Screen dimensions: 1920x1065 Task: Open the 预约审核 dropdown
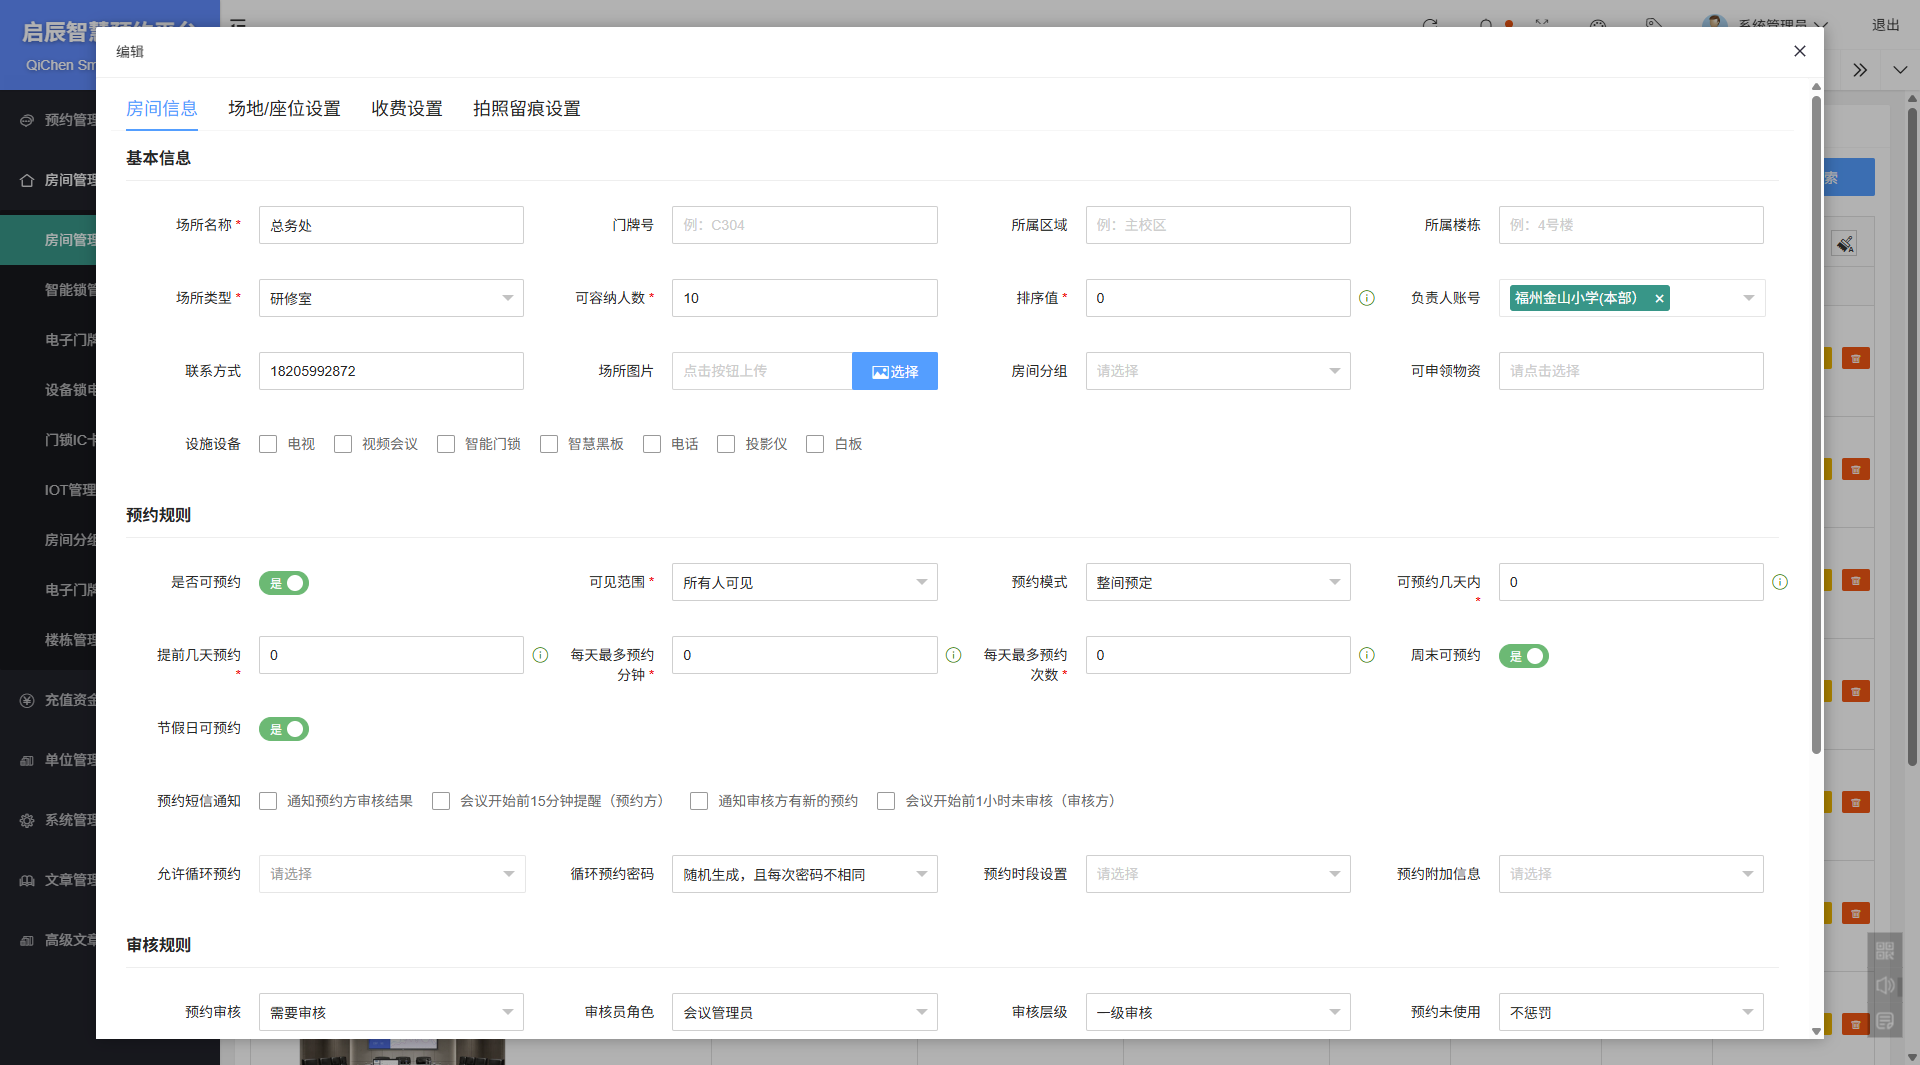pyautogui.click(x=391, y=1012)
